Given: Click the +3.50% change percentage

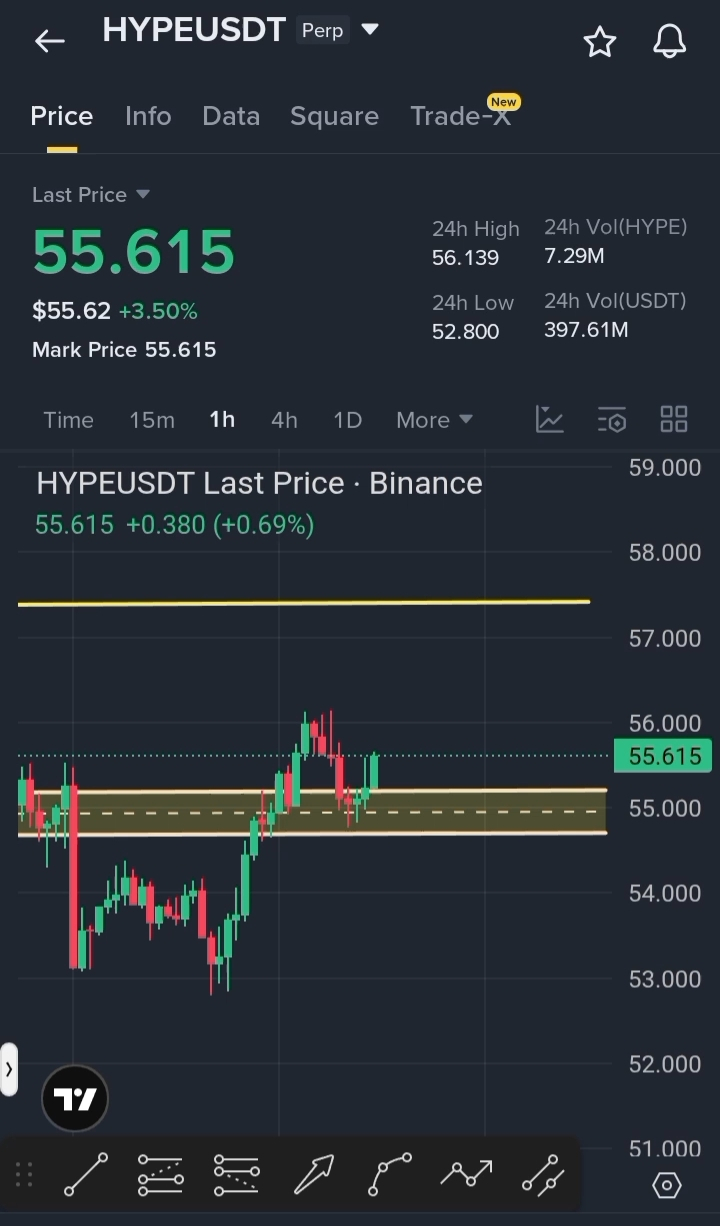Looking at the screenshot, I should coord(158,311).
